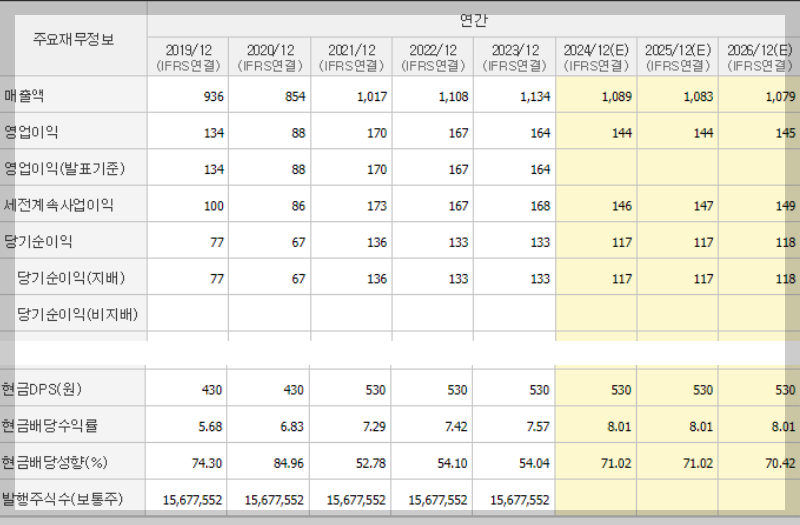Select 매출액 estimate 1,079 for 2026/12(E)

(780, 96)
